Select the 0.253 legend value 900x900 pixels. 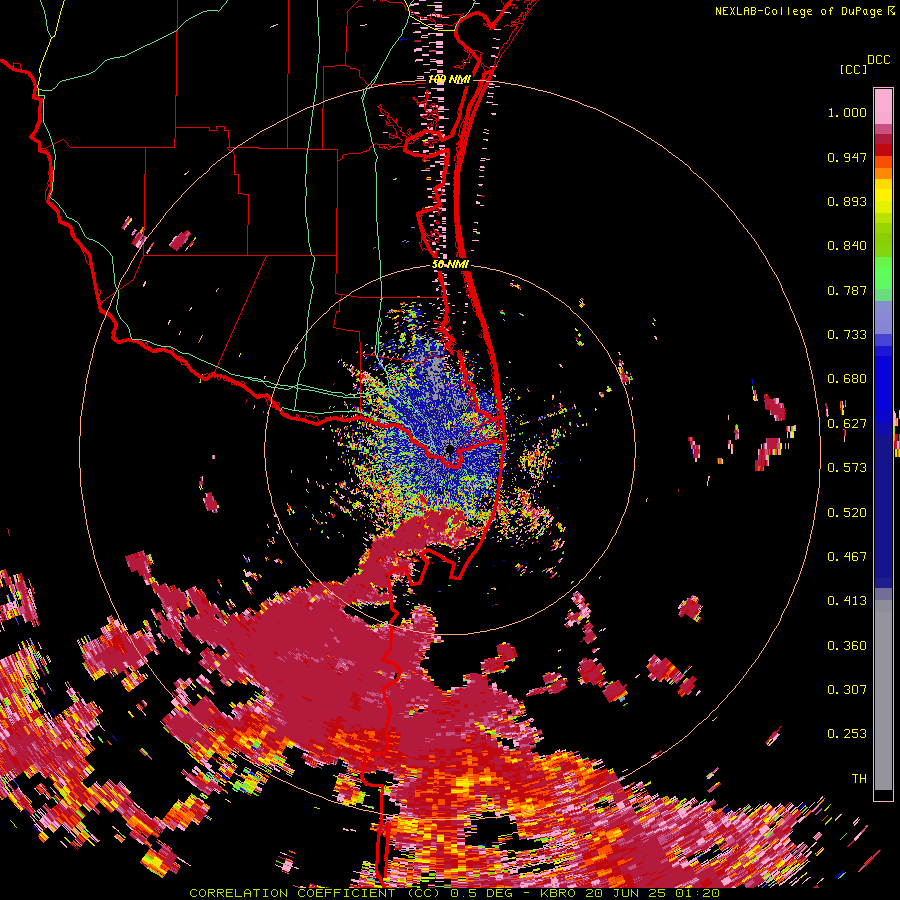(847, 734)
